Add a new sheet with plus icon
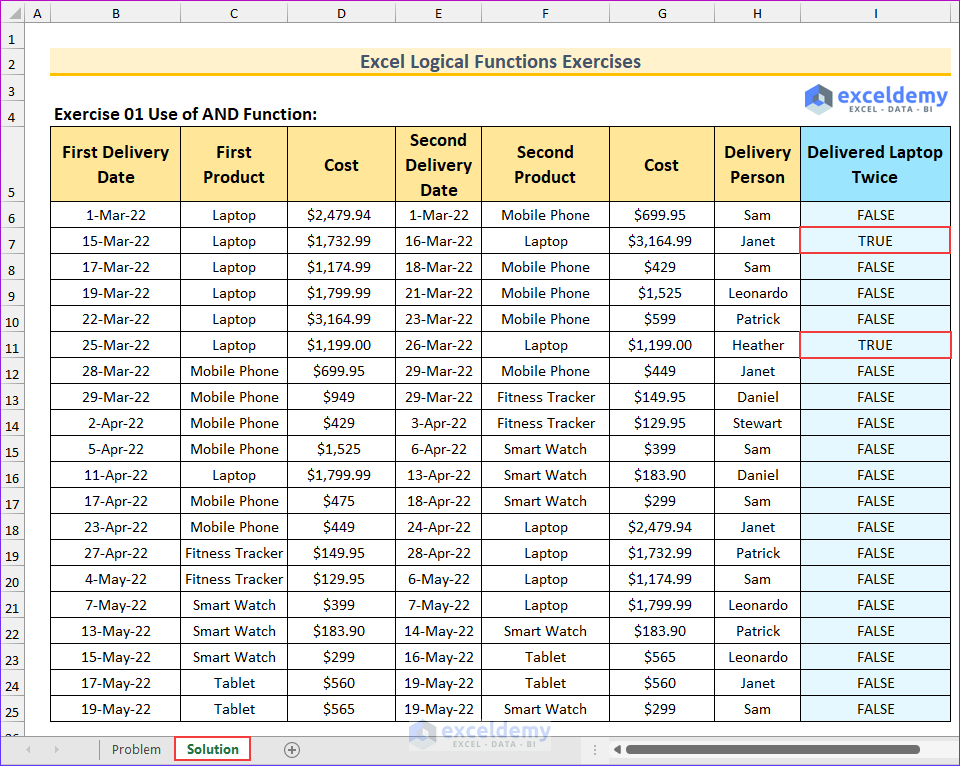The image size is (960, 766). 292,749
